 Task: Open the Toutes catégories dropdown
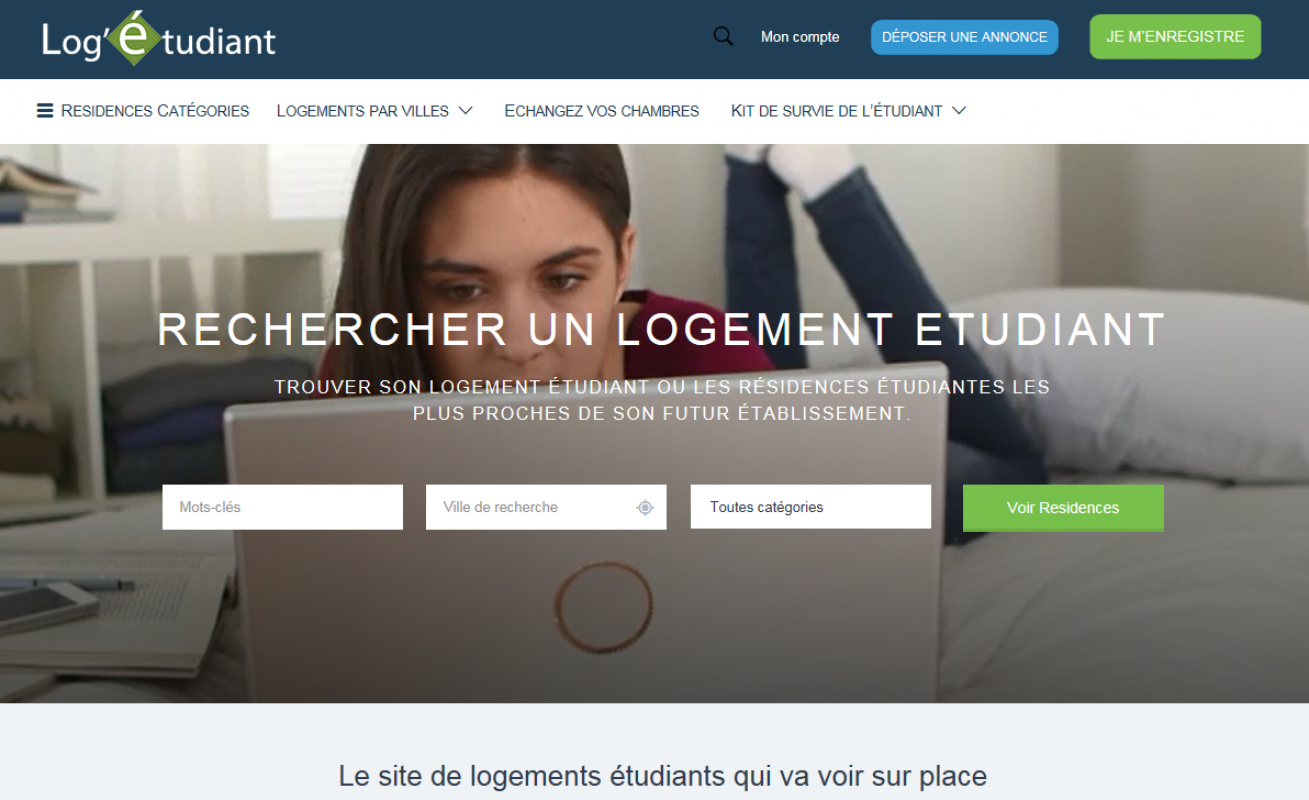point(811,507)
